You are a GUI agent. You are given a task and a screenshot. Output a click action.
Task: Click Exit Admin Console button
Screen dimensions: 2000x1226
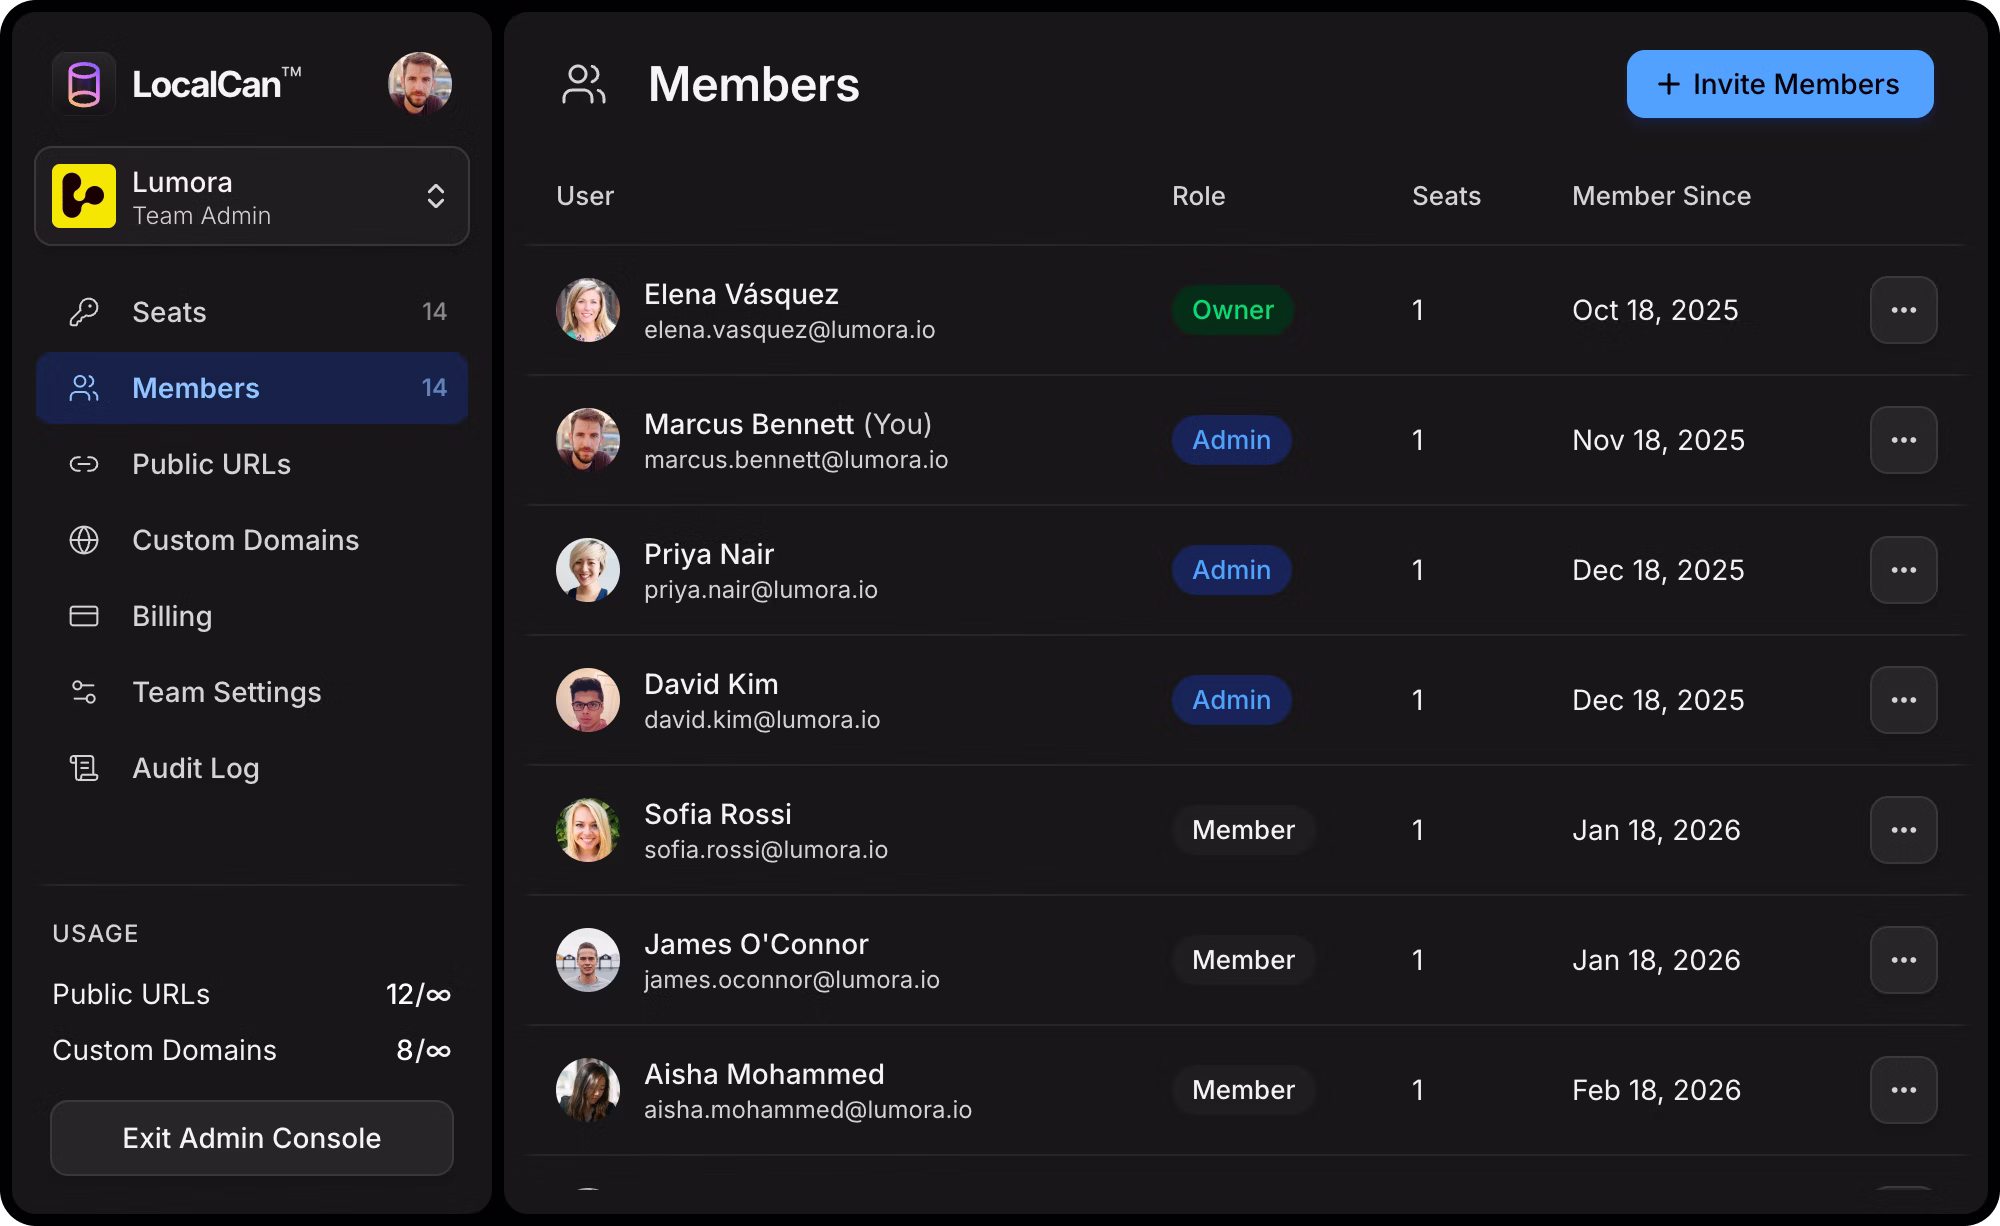(x=252, y=1138)
